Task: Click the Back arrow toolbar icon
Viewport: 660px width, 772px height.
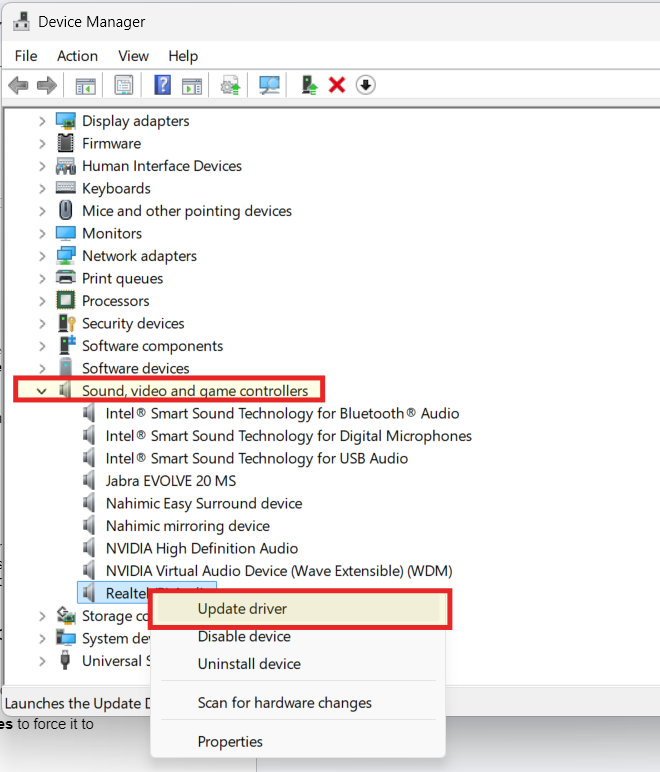Action: 17,86
